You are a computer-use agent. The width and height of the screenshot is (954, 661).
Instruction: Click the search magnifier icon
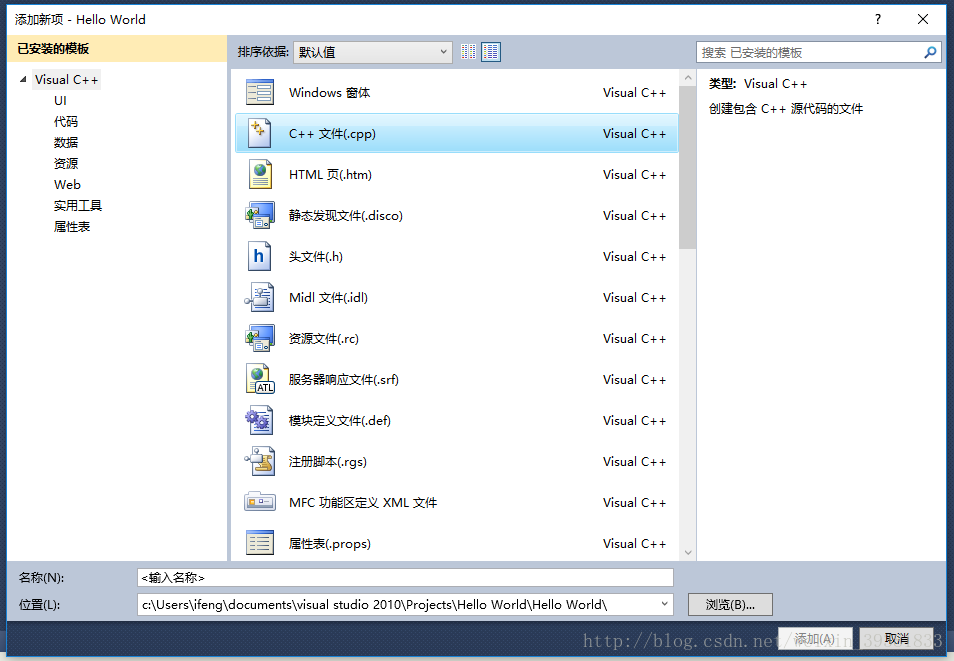click(930, 52)
